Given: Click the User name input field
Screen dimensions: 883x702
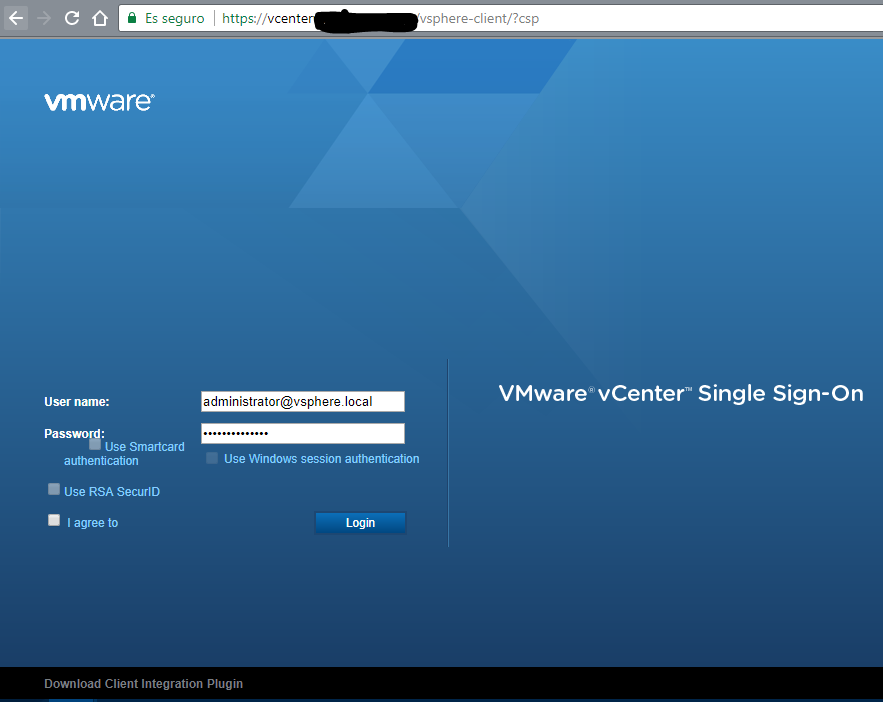Looking at the screenshot, I should pyautogui.click(x=302, y=401).
